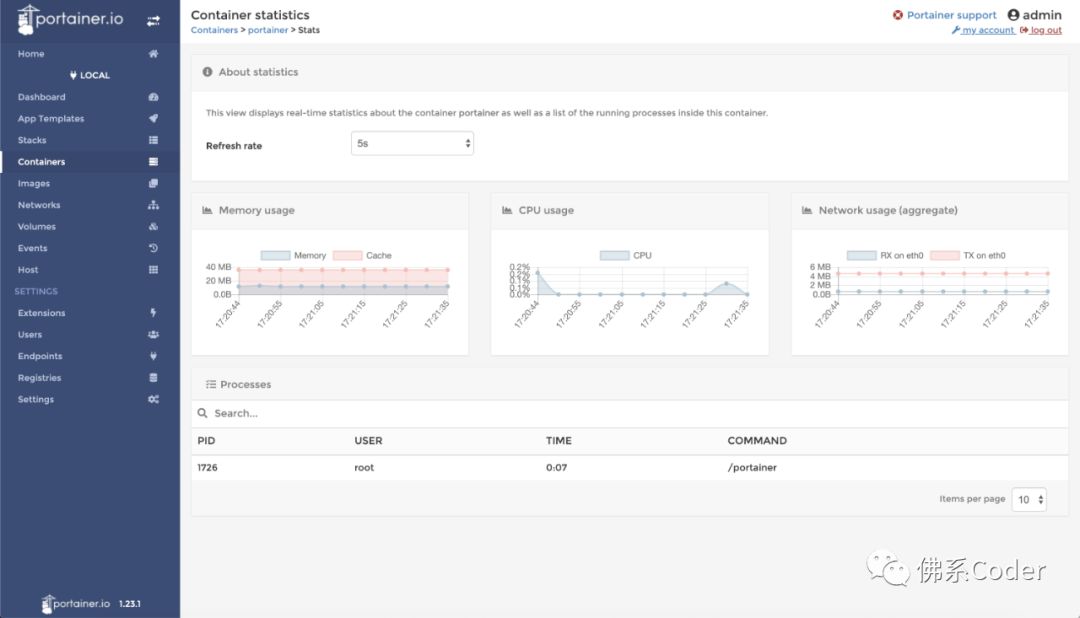Go to Volumes in the sidebar
Viewport: 1080px width, 618px height.
tap(37, 227)
